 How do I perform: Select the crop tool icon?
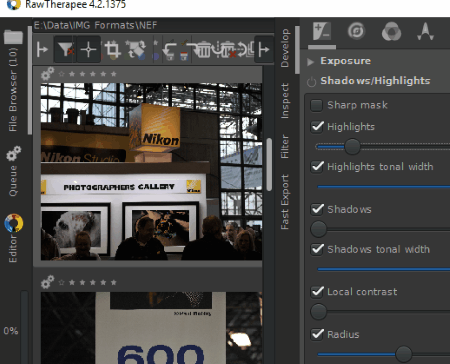point(113,50)
